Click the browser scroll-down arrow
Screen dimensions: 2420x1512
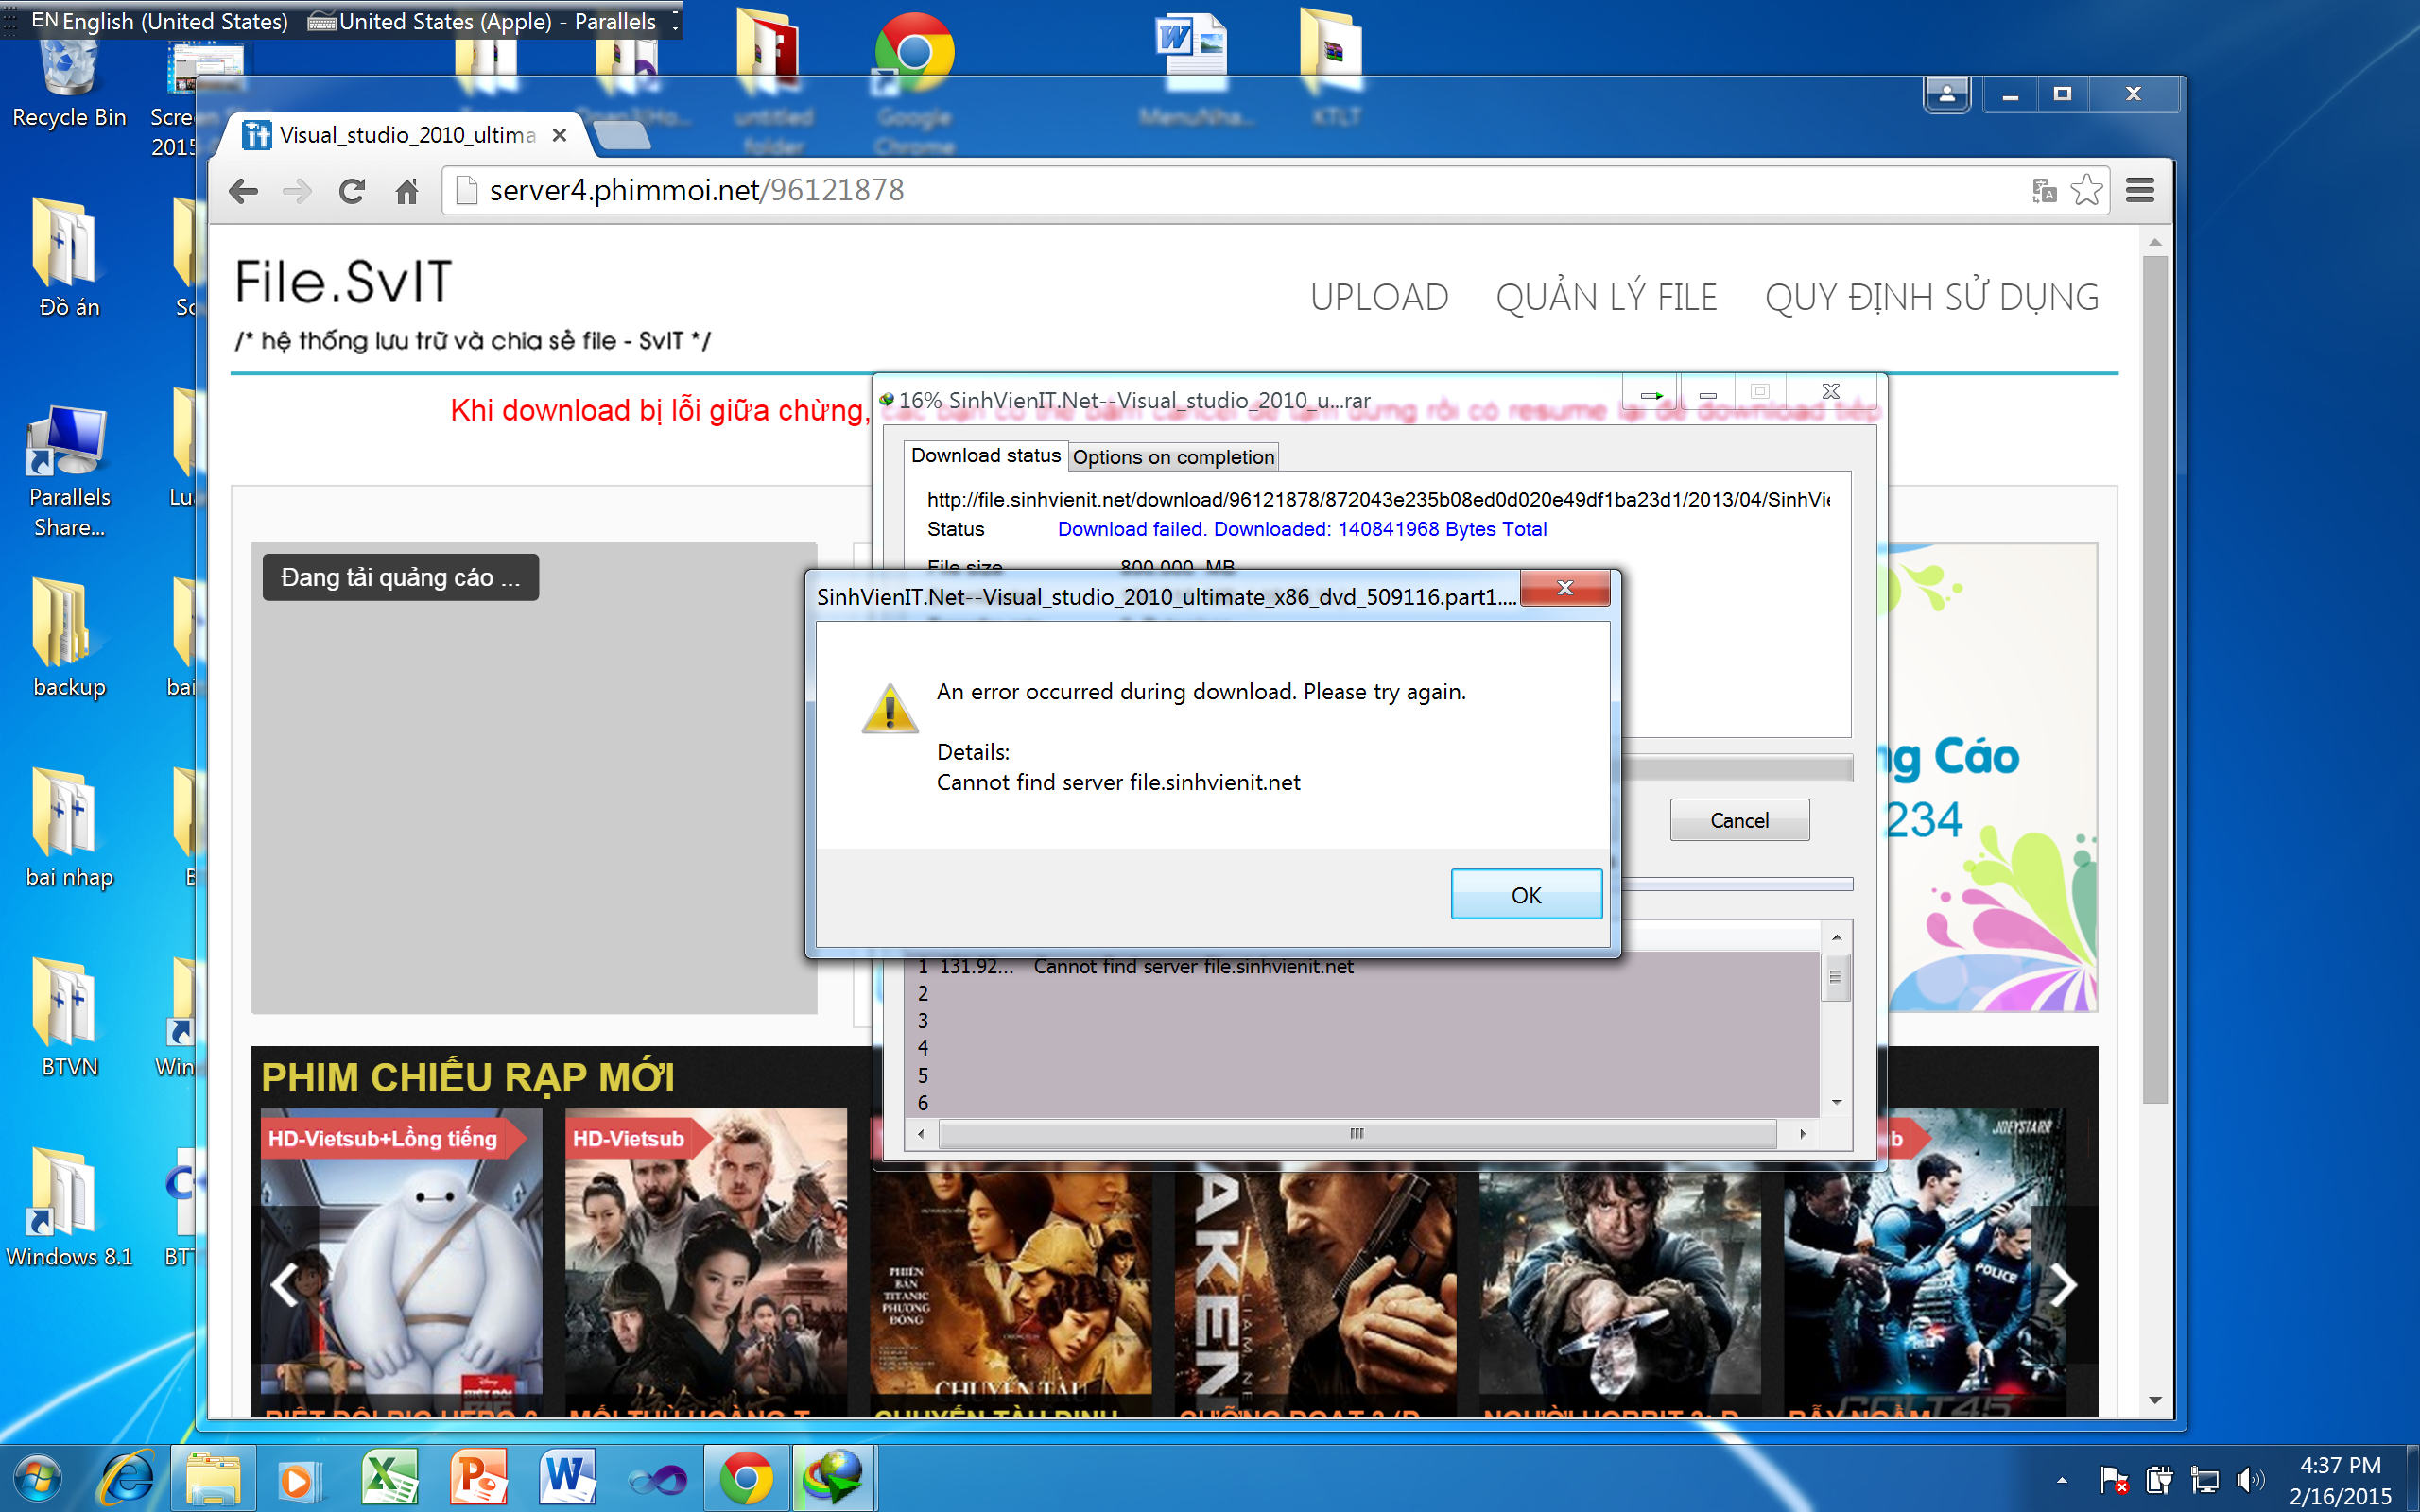[x=2155, y=1400]
